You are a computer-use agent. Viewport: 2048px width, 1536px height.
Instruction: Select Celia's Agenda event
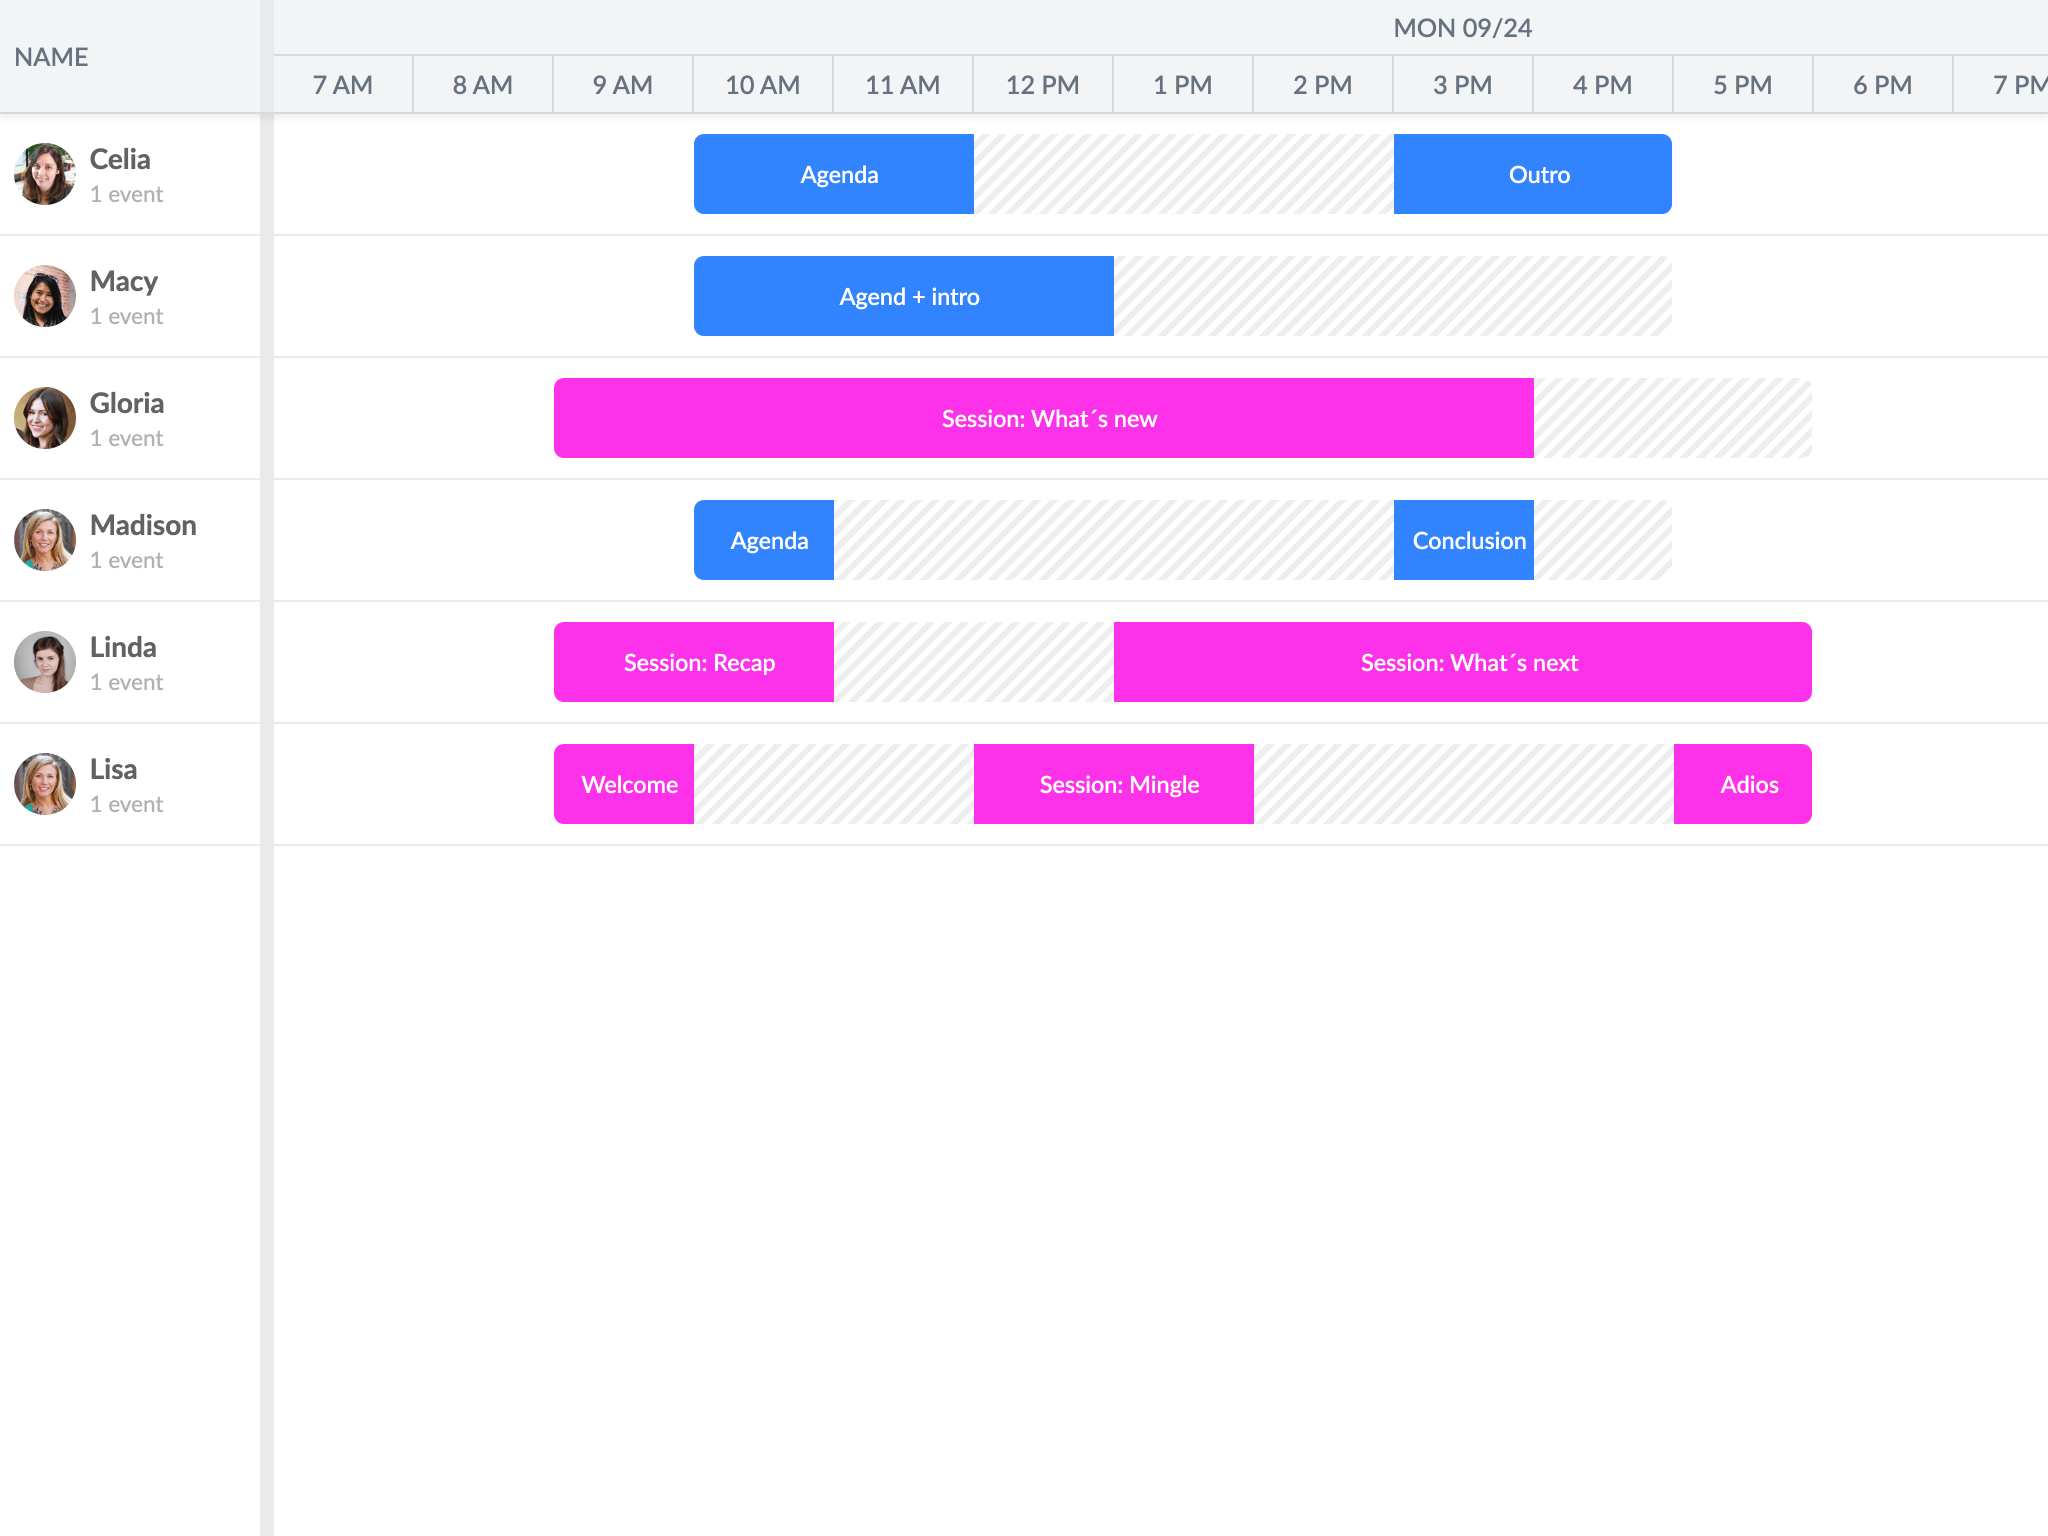834,174
